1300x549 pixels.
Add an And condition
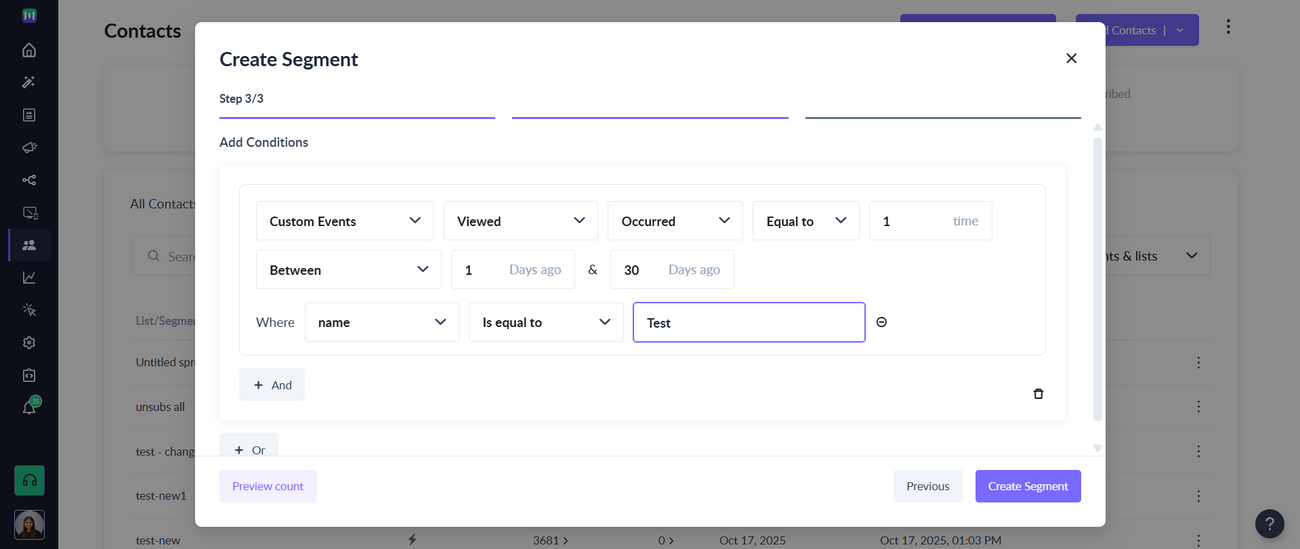[272, 385]
